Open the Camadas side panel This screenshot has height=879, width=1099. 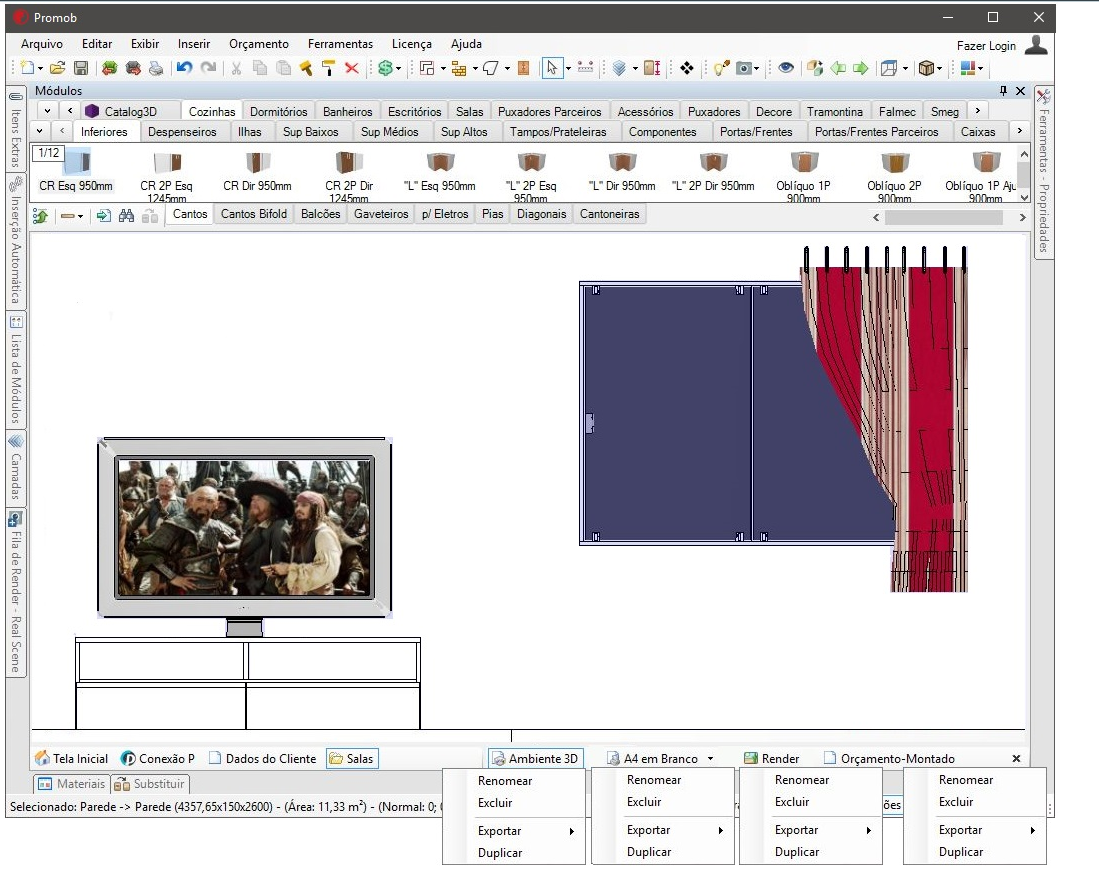15,467
